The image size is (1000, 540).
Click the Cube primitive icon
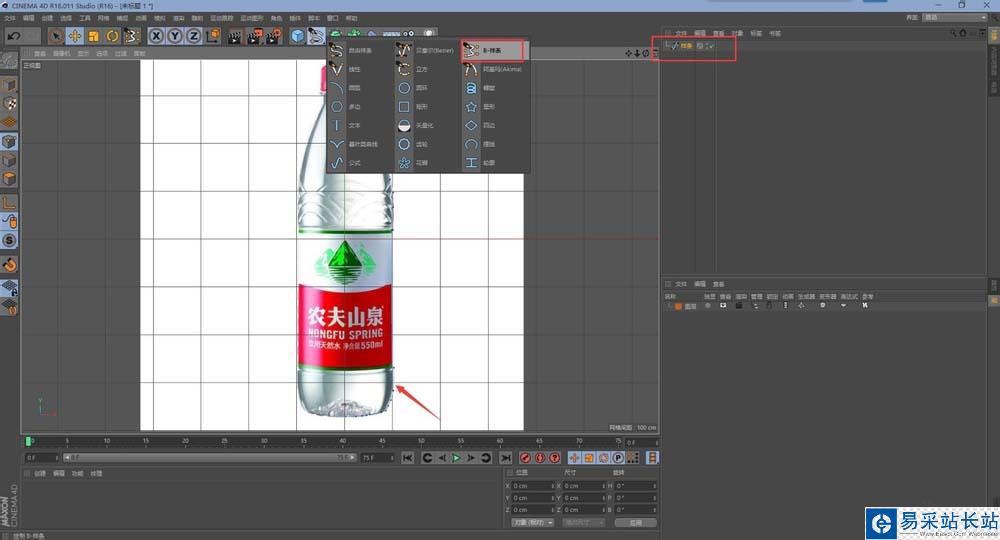pos(298,36)
